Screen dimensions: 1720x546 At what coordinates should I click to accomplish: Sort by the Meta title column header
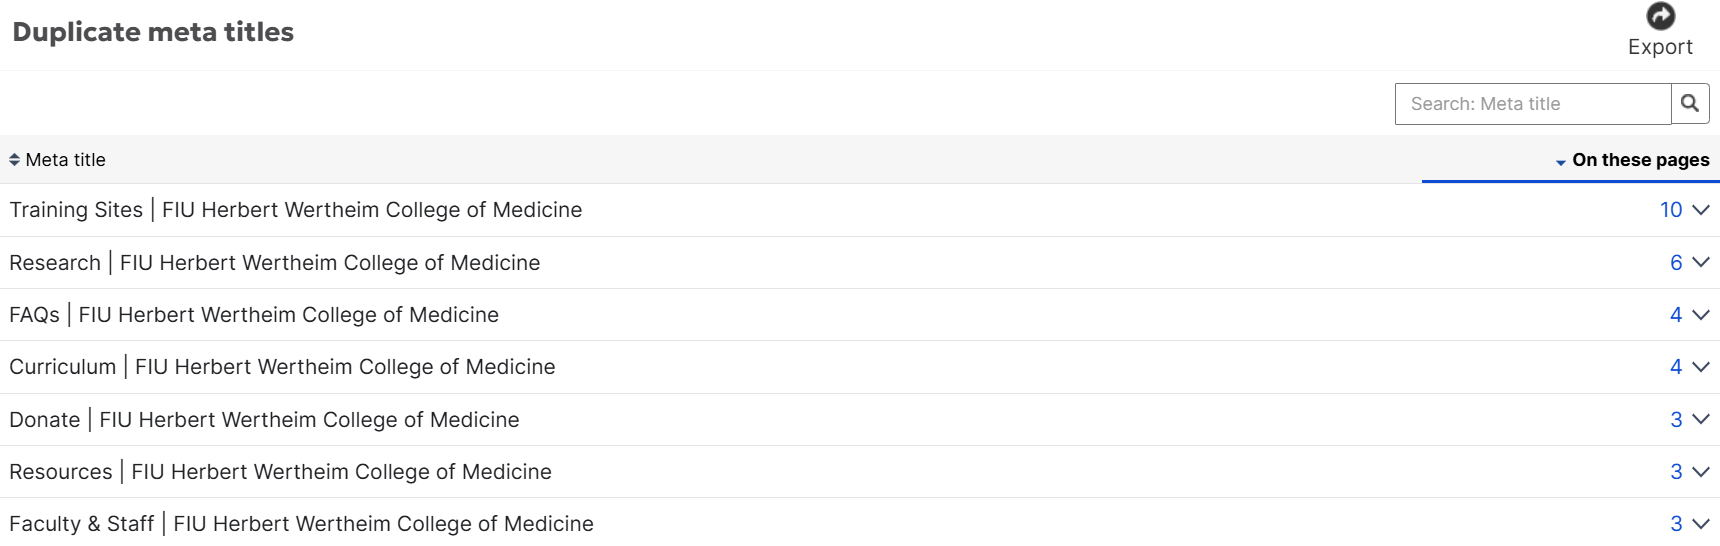(x=65, y=160)
